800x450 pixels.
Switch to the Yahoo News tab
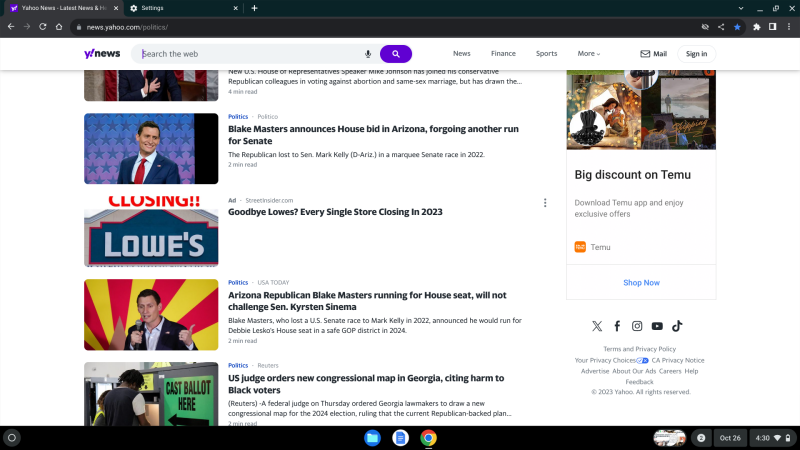63,8
